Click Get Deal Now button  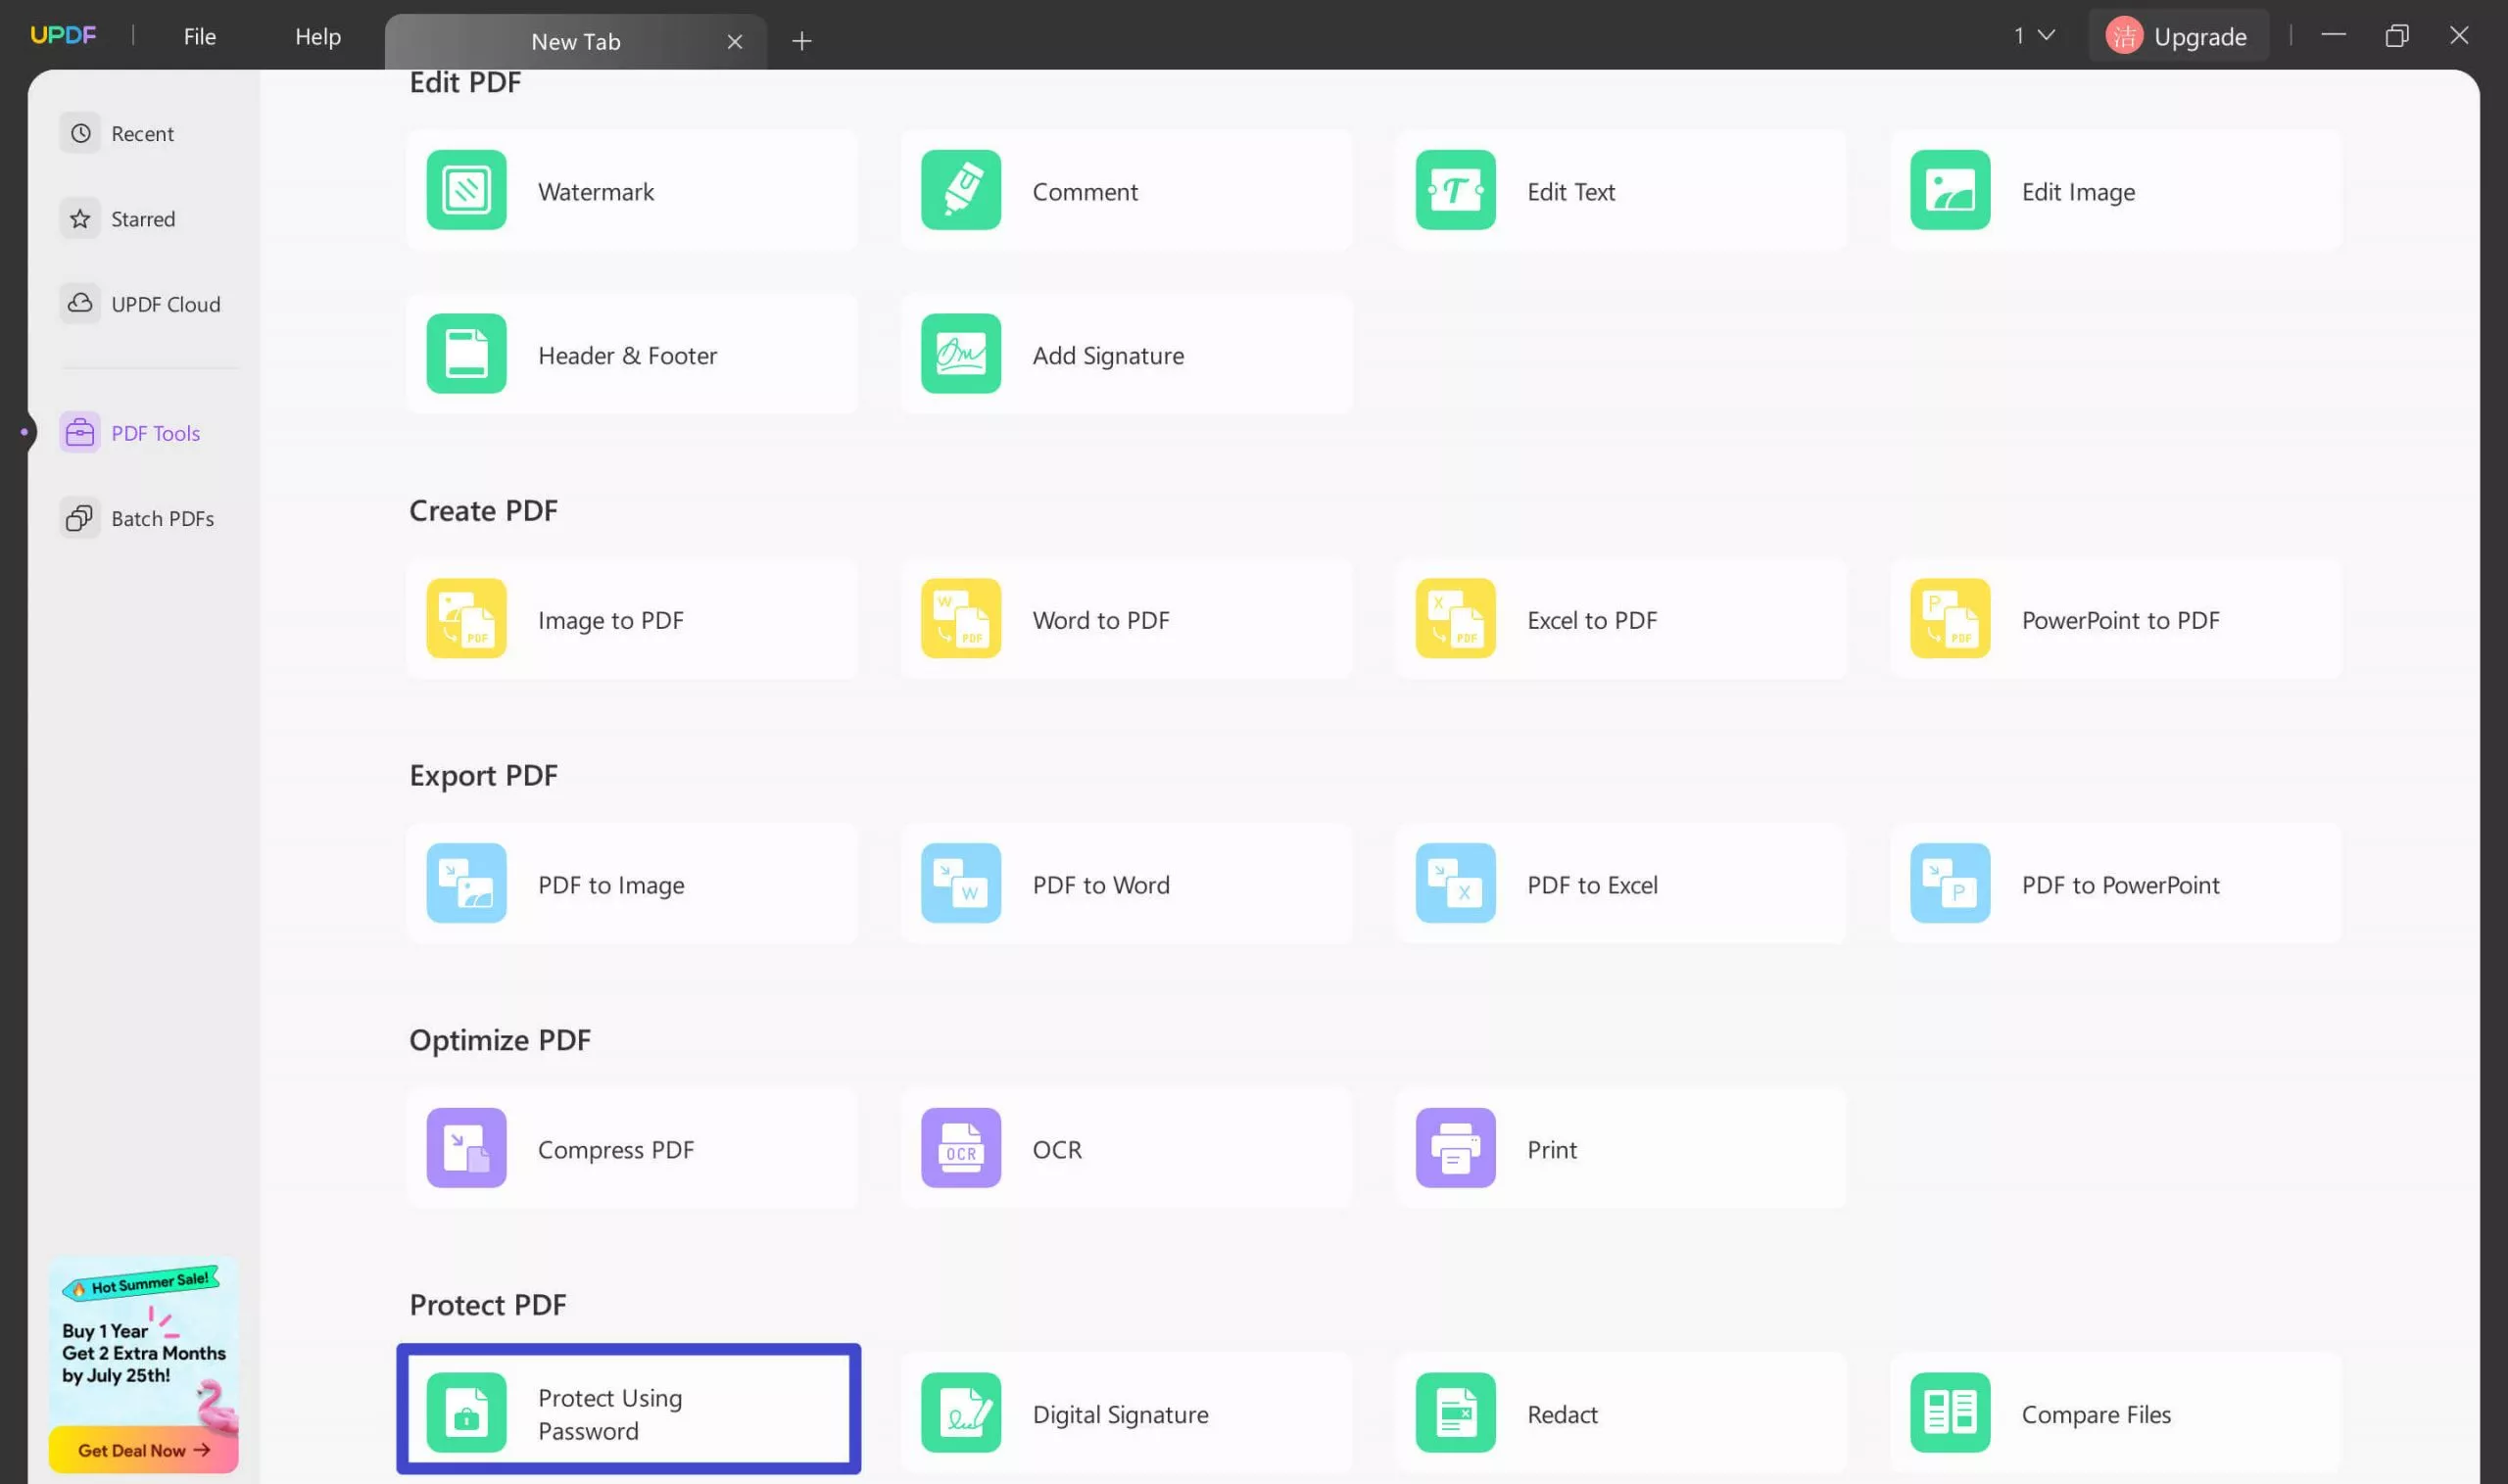click(143, 1450)
